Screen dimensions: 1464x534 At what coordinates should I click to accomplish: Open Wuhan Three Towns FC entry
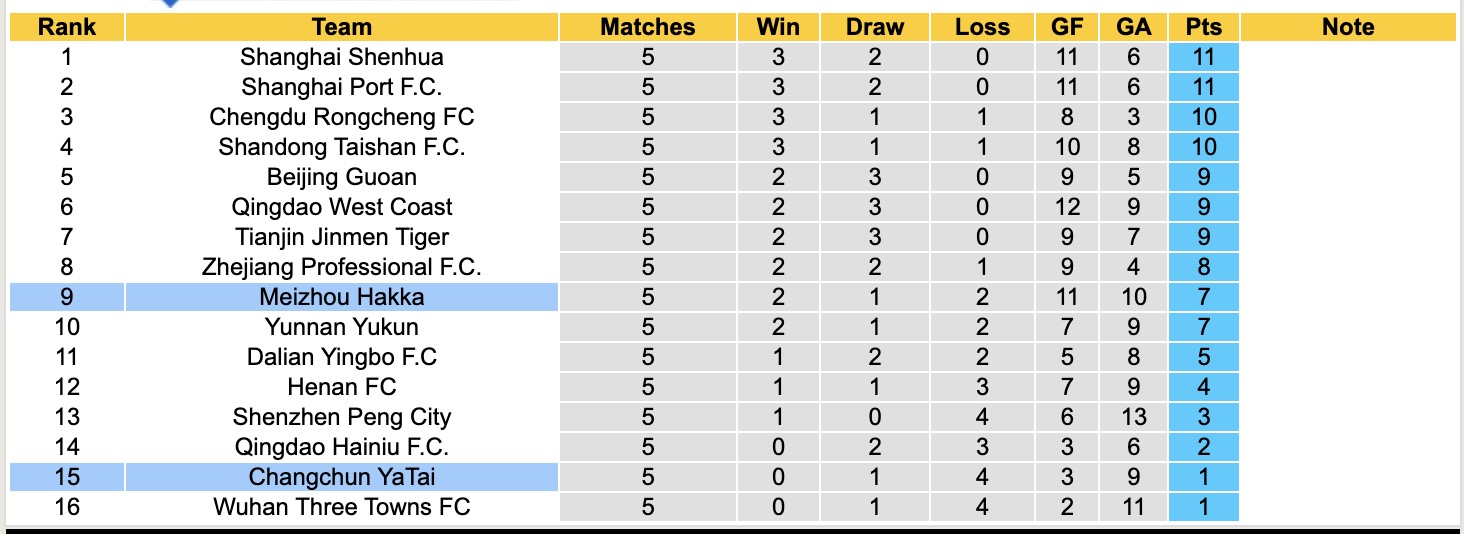[x=341, y=507]
